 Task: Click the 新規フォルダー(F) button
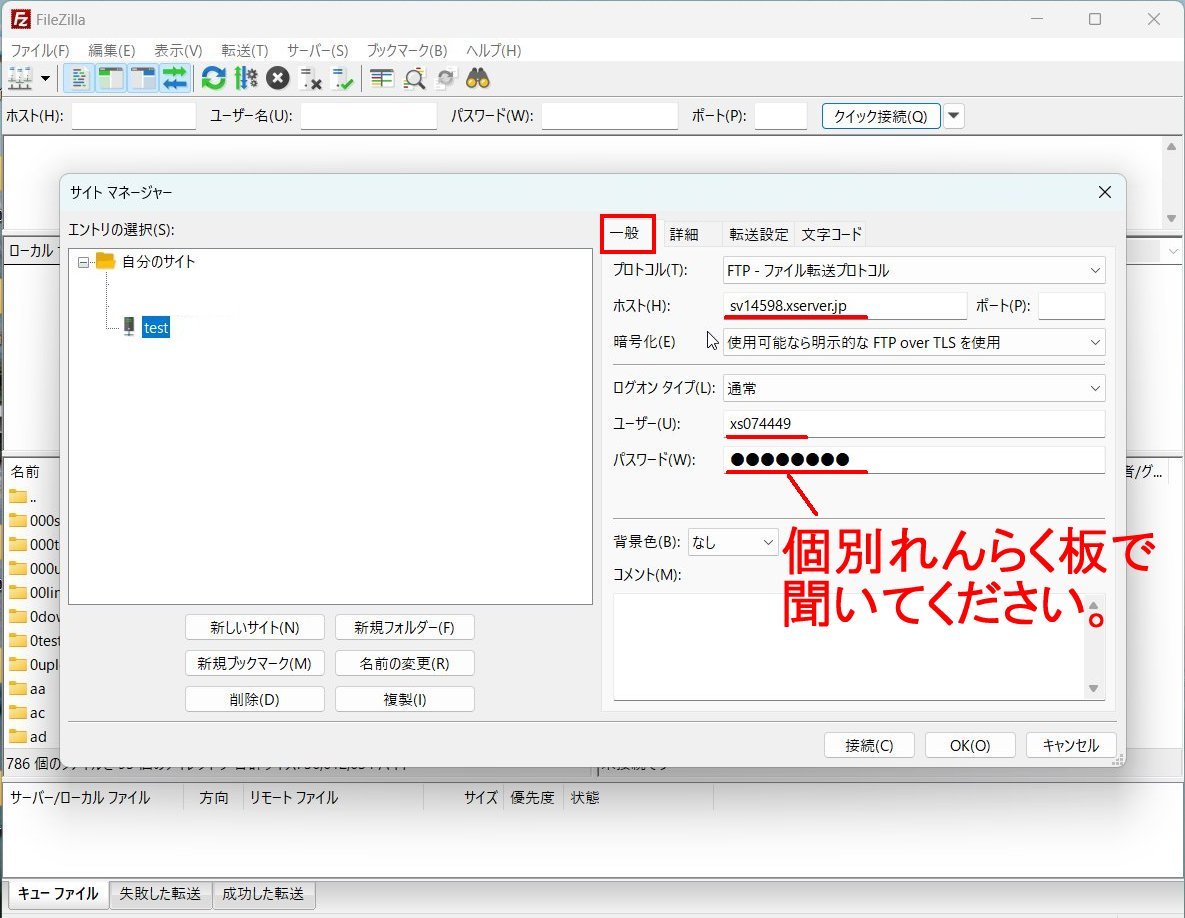(x=404, y=627)
